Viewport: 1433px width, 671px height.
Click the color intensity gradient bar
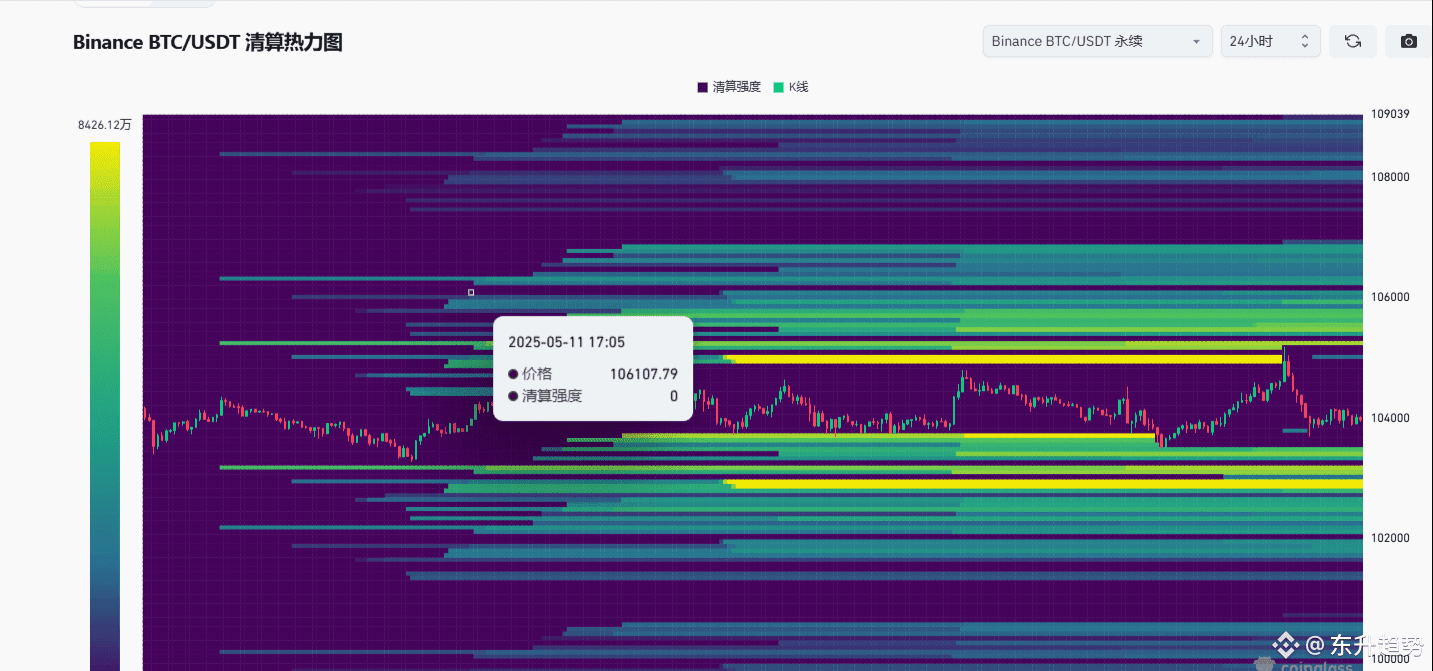(104, 400)
